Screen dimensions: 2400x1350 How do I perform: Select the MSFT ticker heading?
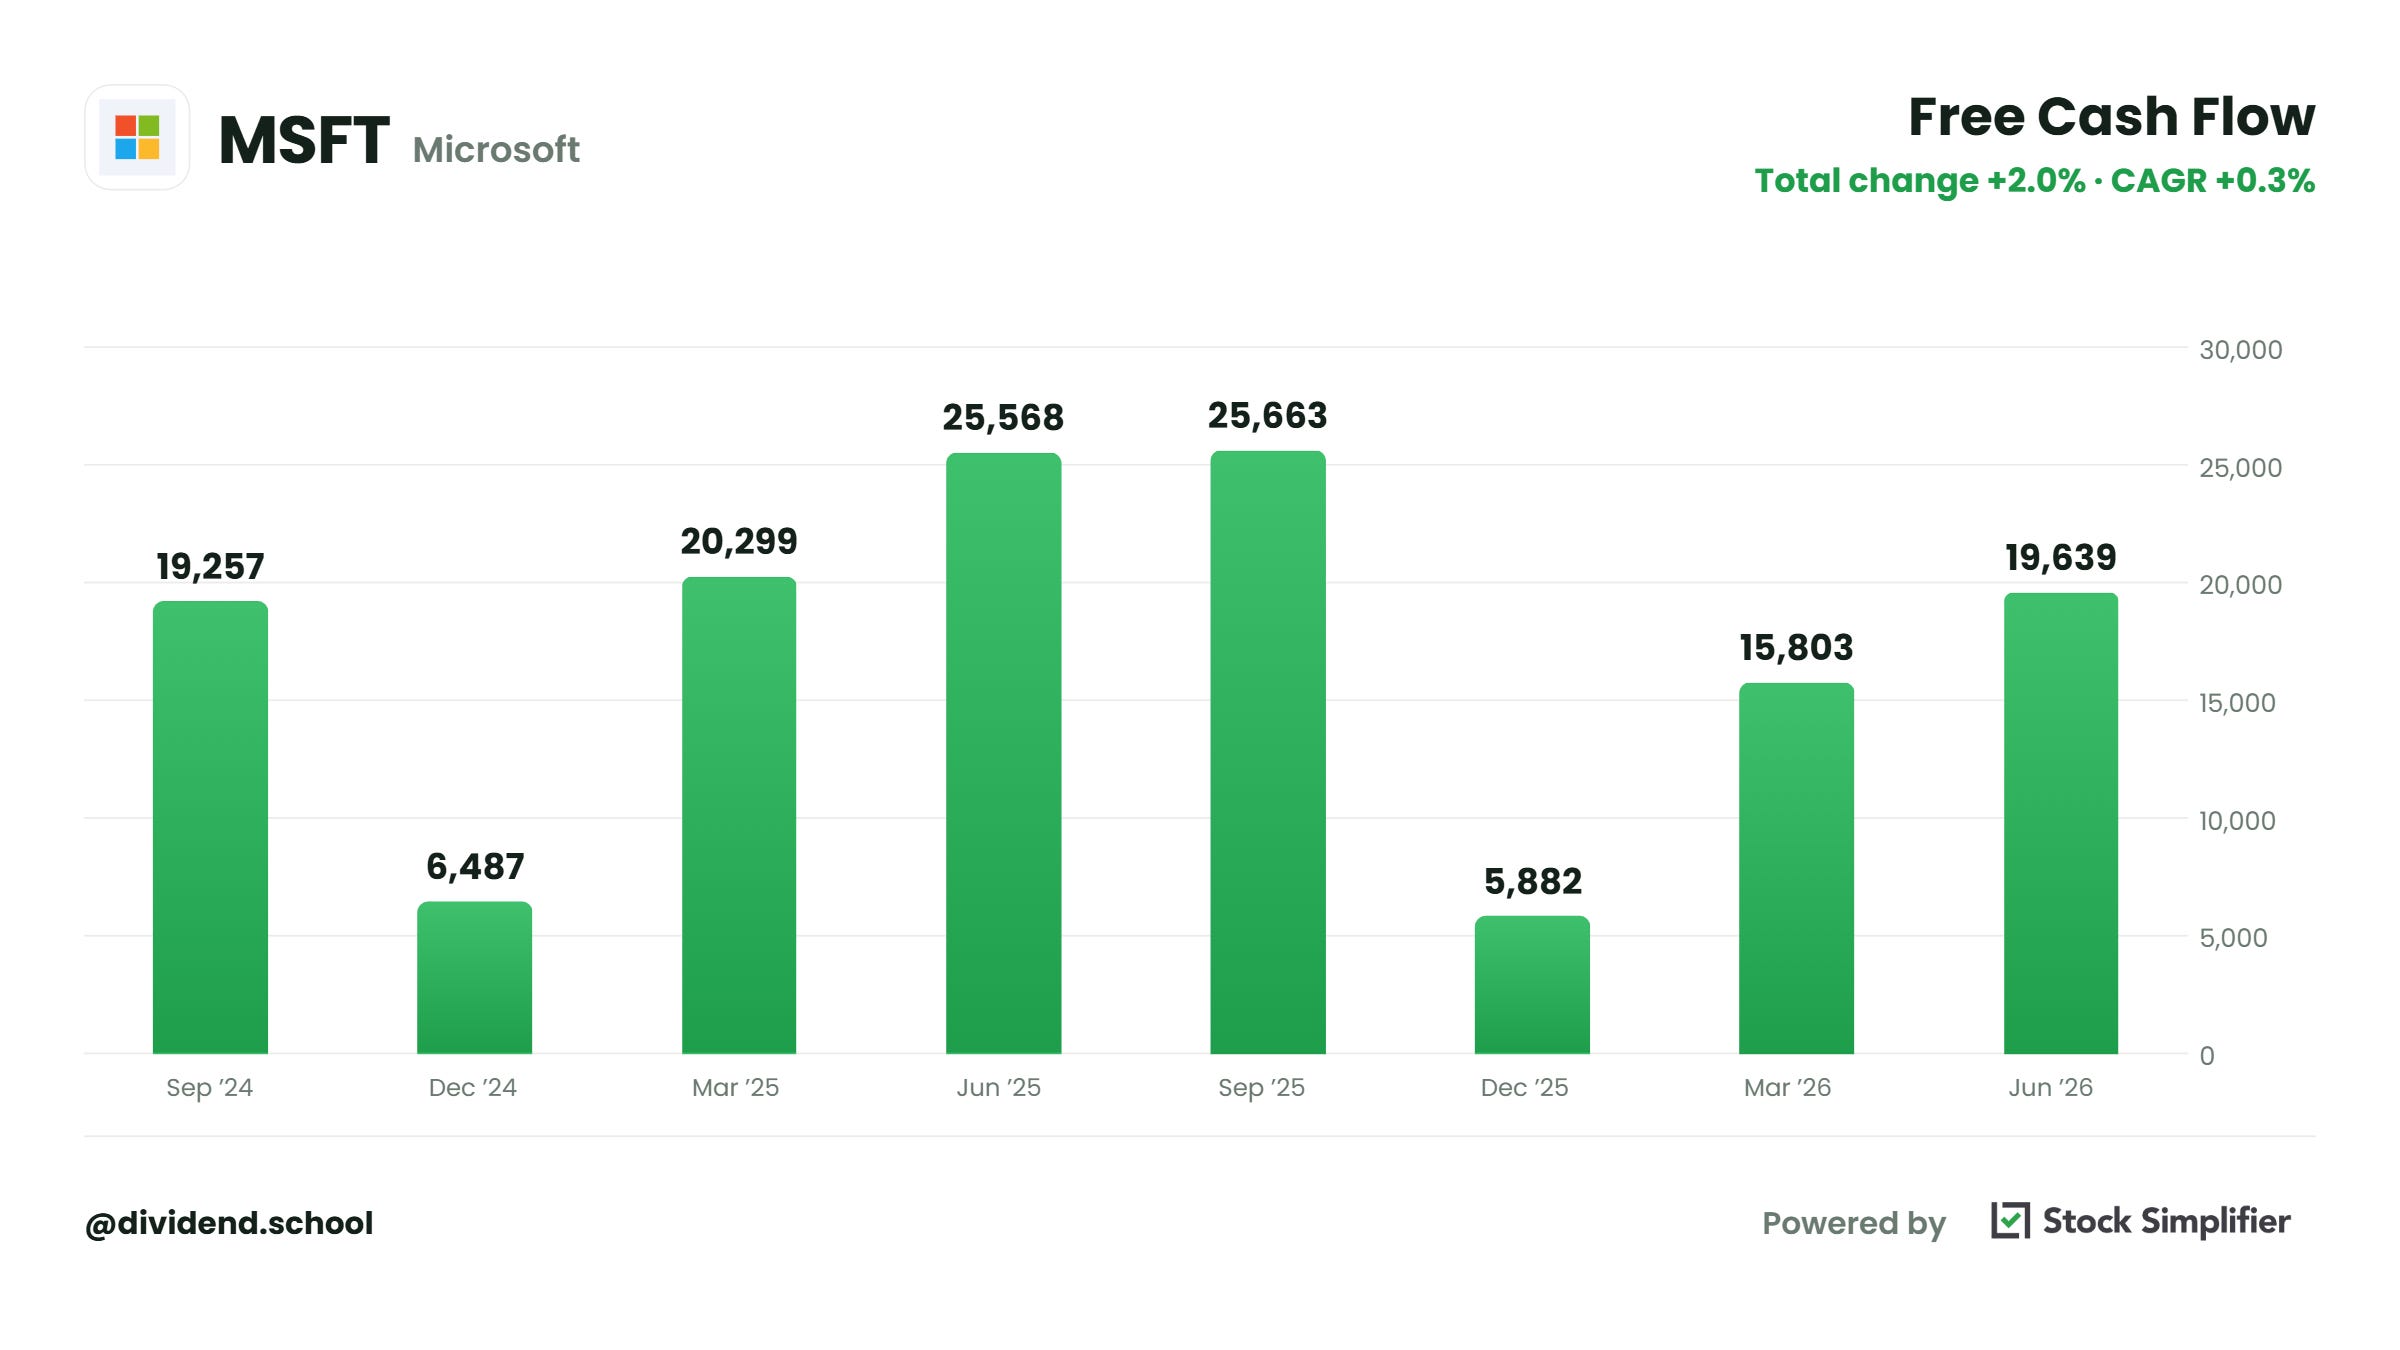click(x=304, y=140)
